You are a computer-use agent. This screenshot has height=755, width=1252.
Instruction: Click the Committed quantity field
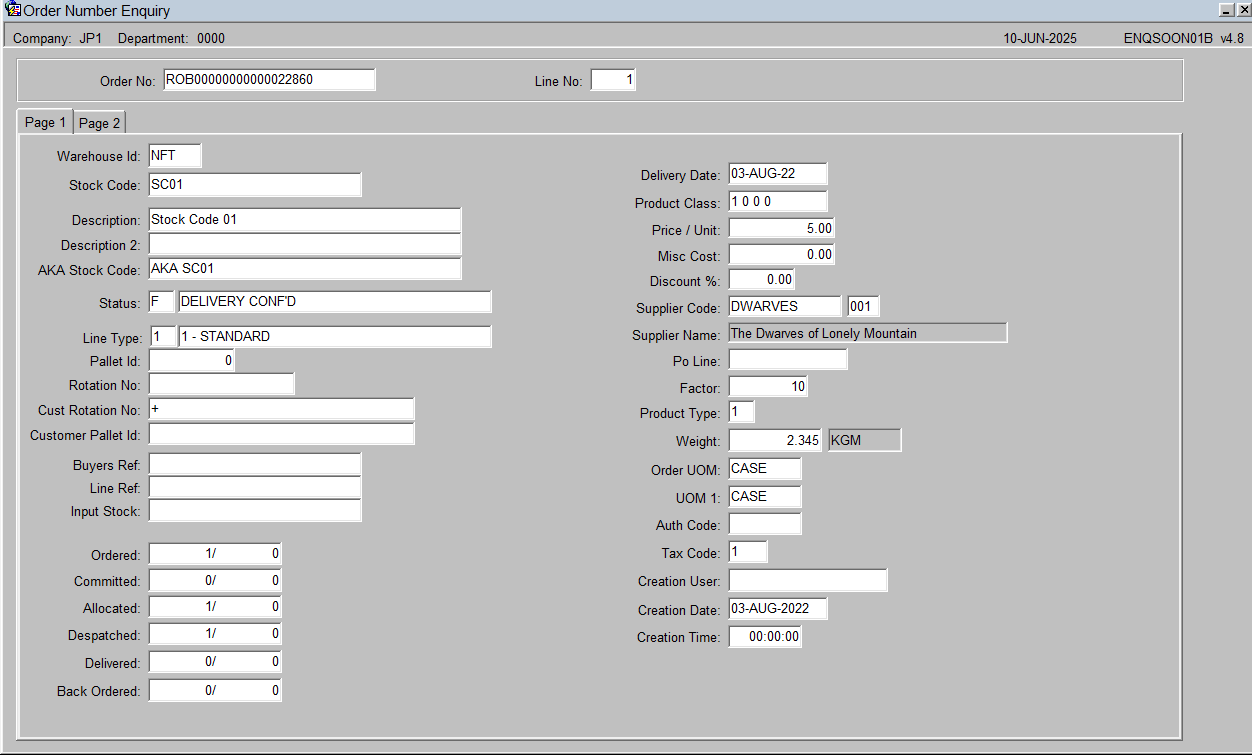[215, 581]
